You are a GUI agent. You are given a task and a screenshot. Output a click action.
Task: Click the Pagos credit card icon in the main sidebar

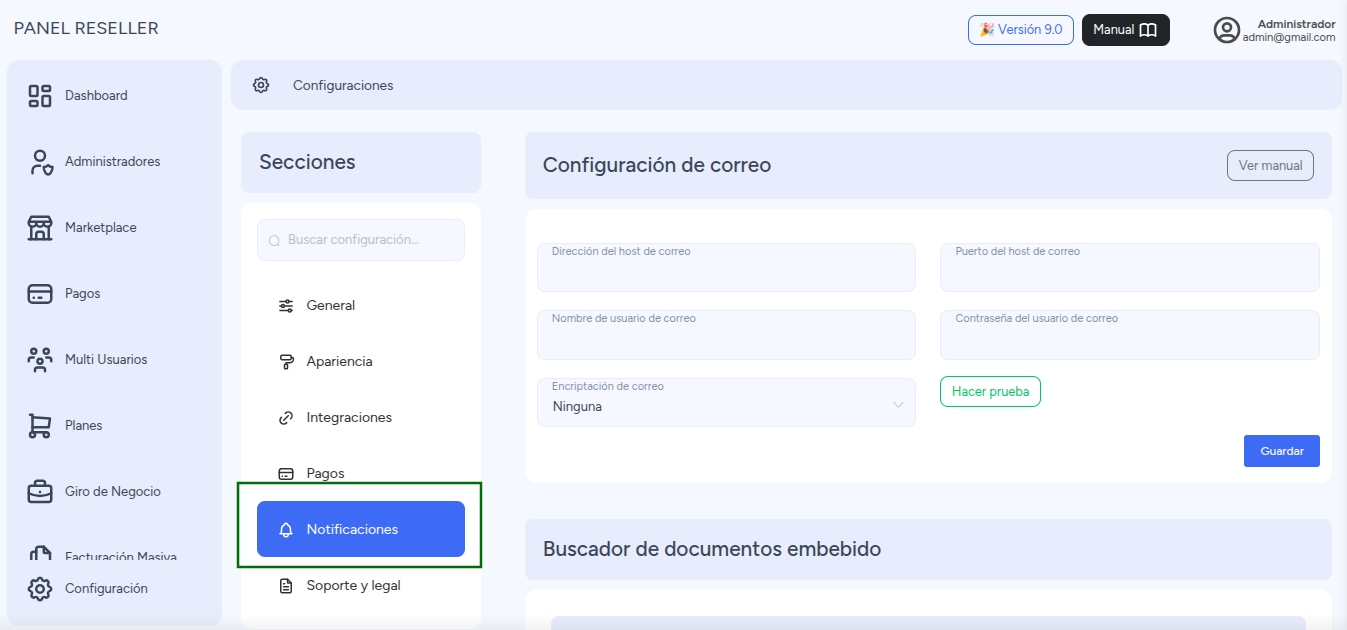[40, 294]
